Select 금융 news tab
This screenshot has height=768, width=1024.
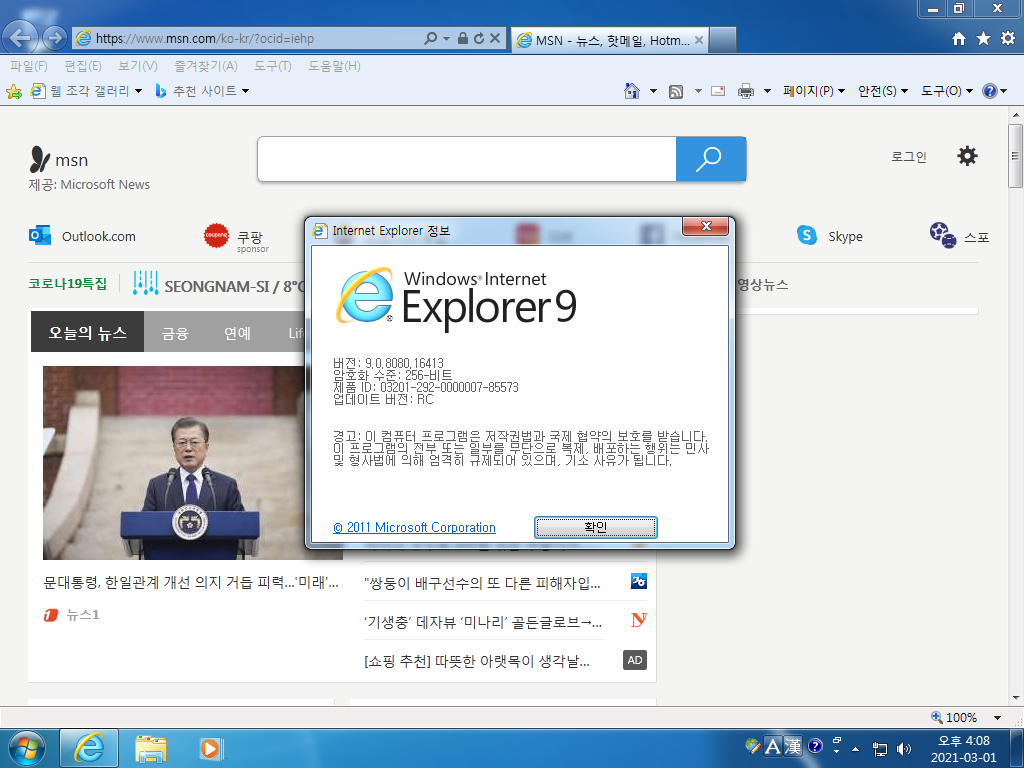point(175,333)
